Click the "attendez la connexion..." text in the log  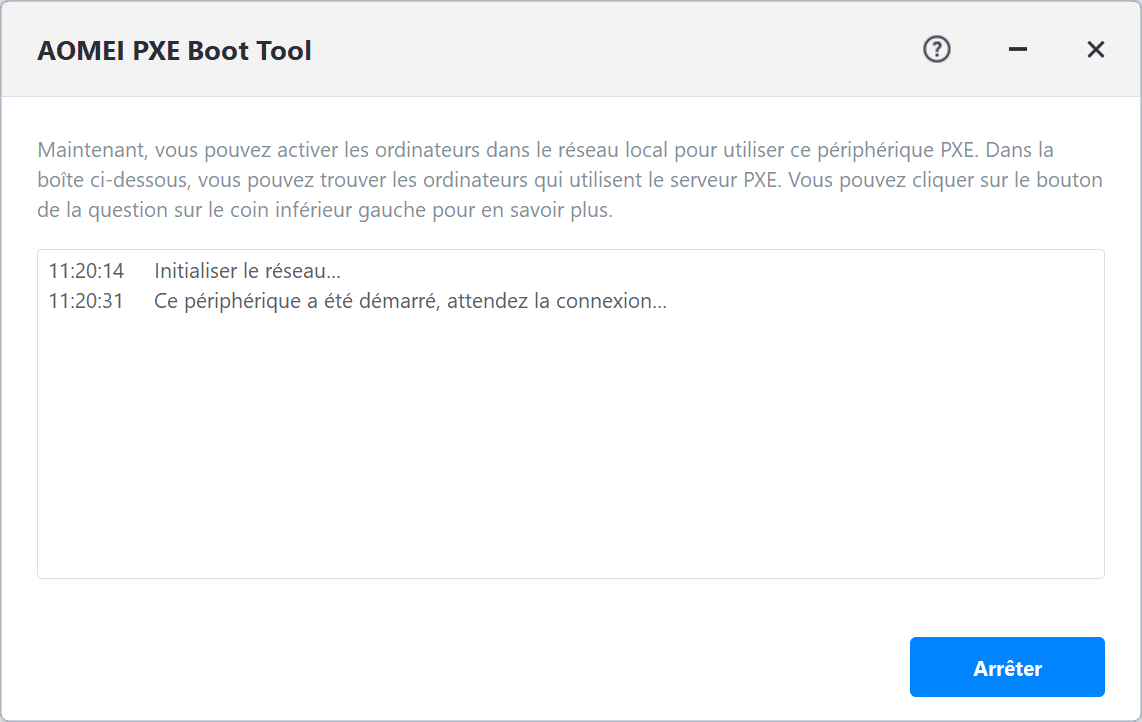click(x=557, y=301)
